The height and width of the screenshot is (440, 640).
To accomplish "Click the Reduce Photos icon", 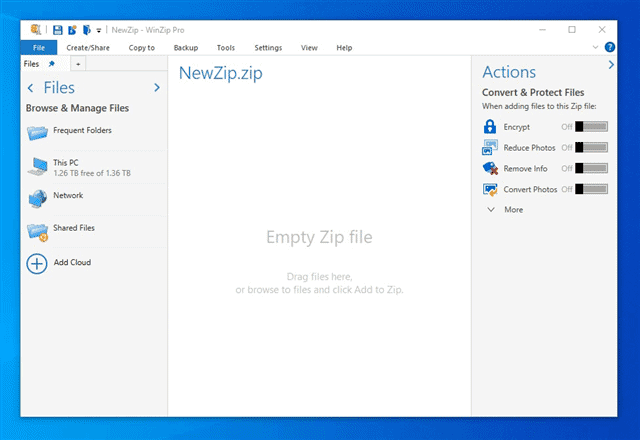I will coord(490,147).
